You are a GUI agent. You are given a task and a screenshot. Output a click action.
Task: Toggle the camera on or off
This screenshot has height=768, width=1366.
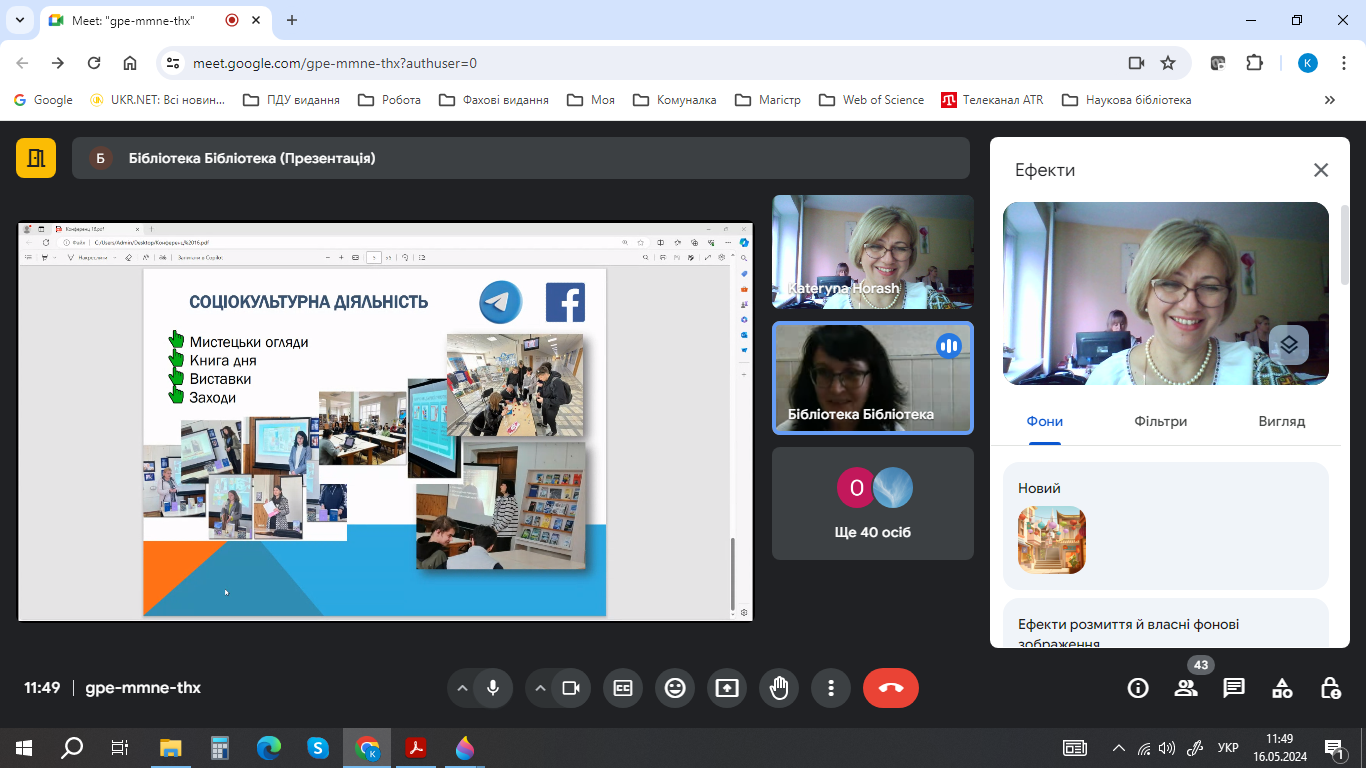tap(571, 688)
